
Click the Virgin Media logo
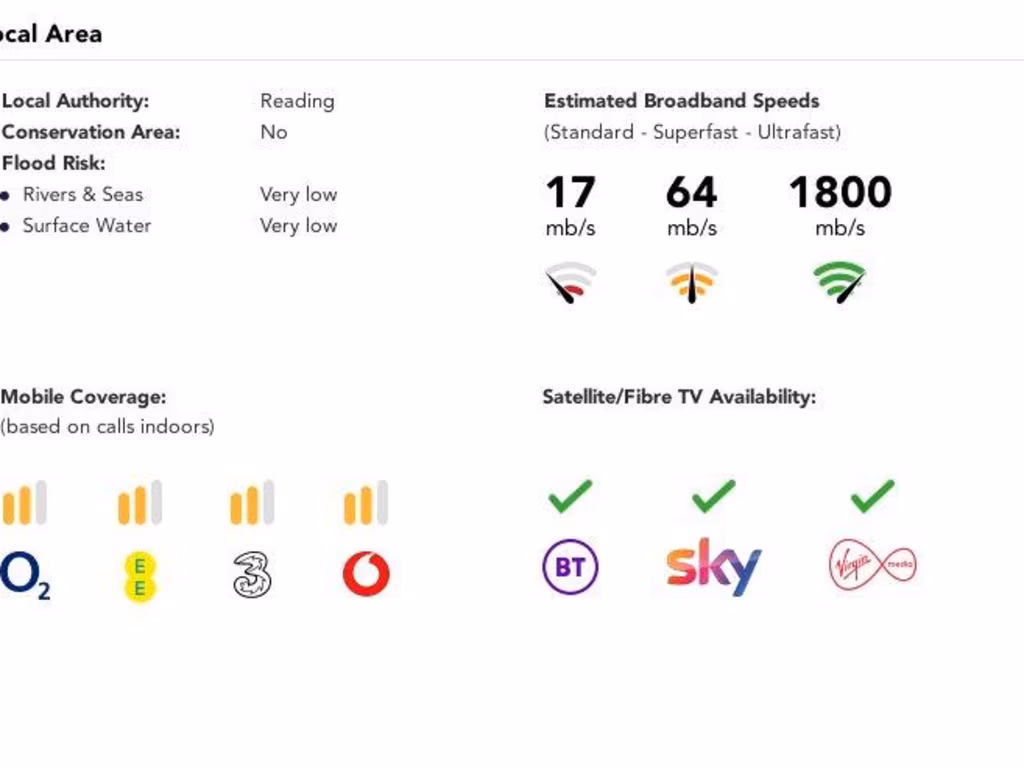point(872,566)
